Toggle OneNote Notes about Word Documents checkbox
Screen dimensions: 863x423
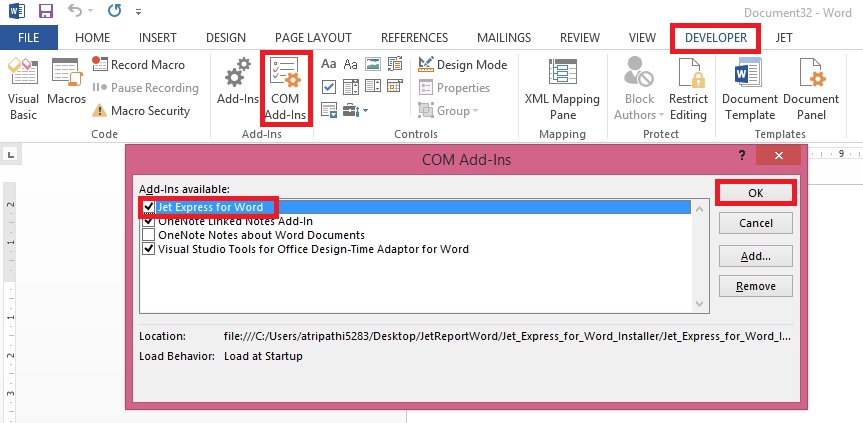(x=149, y=235)
